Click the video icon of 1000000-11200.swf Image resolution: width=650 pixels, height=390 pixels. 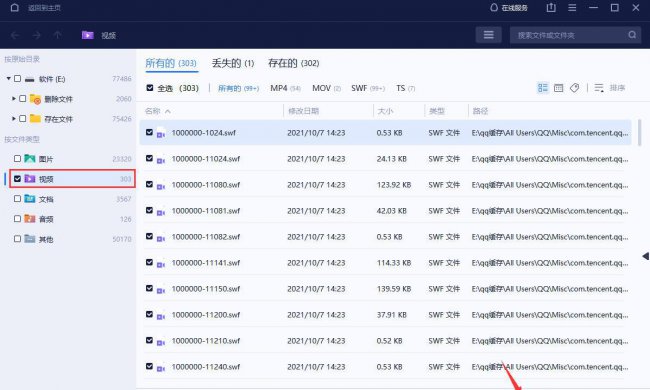(x=161, y=315)
